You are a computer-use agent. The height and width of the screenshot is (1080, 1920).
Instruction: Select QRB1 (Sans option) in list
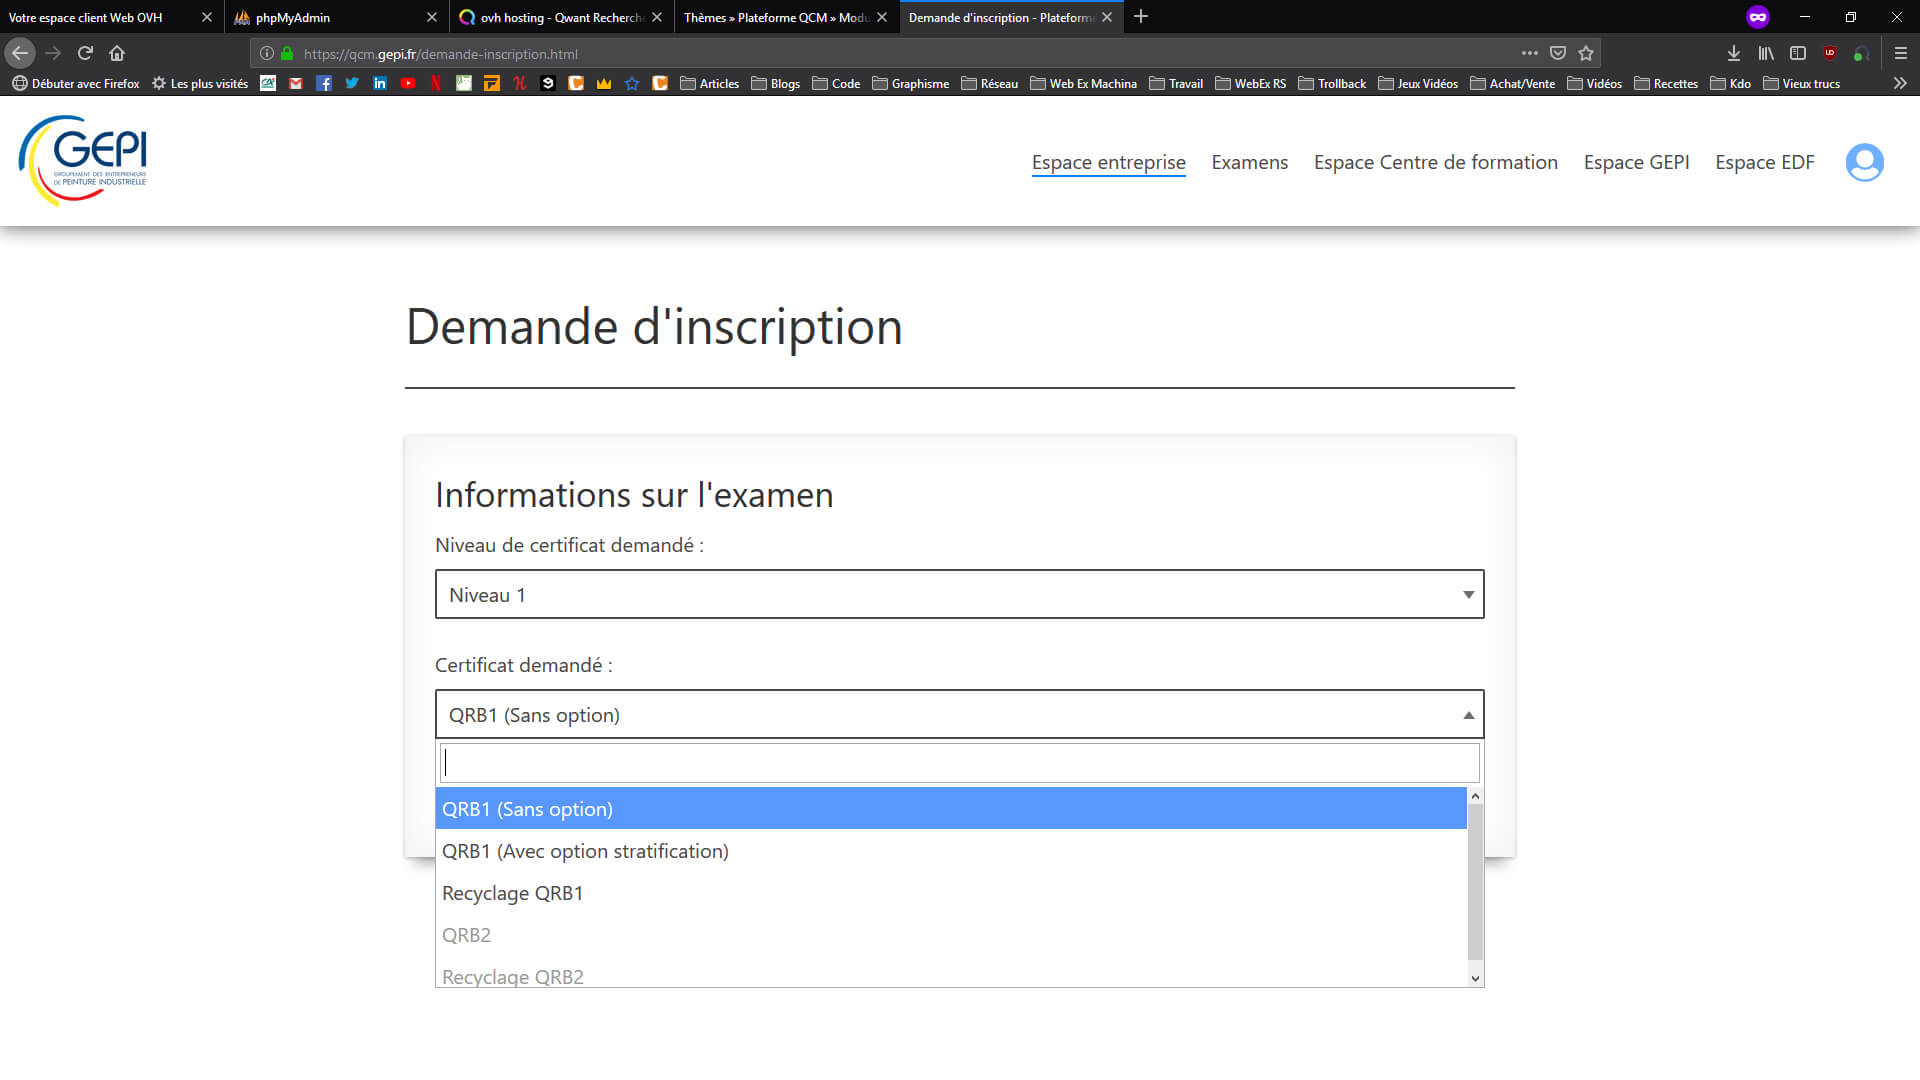tap(951, 809)
